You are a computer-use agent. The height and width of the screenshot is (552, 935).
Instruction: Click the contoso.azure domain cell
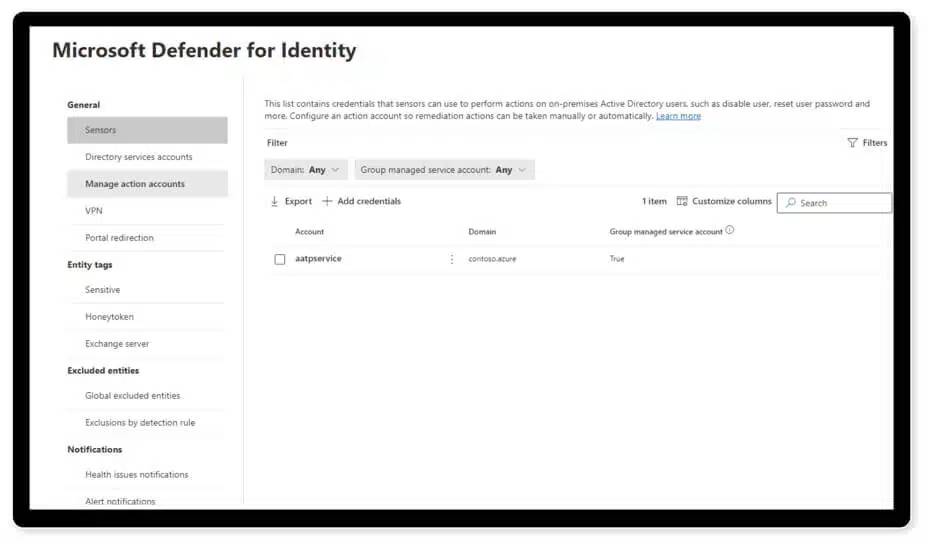(x=492, y=259)
